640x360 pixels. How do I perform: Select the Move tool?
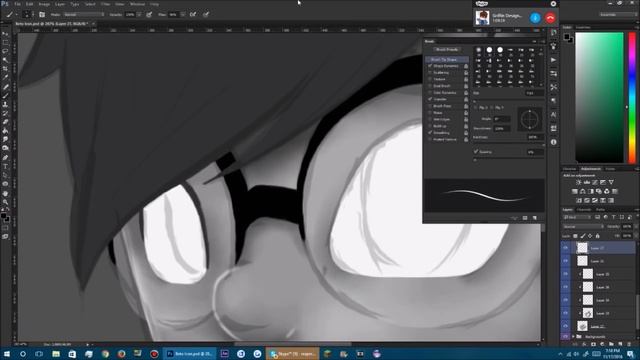point(5,34)
